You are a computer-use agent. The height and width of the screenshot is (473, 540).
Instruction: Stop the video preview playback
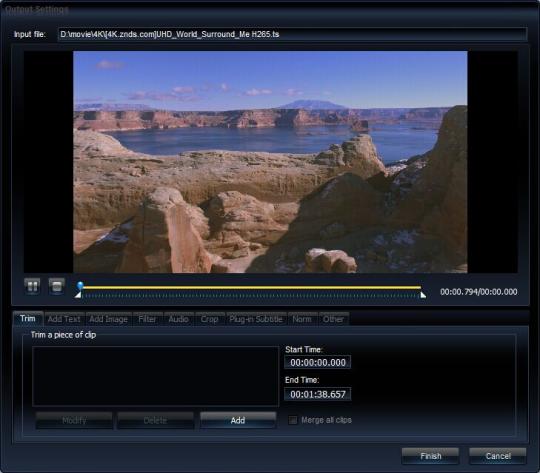[57, 286]
